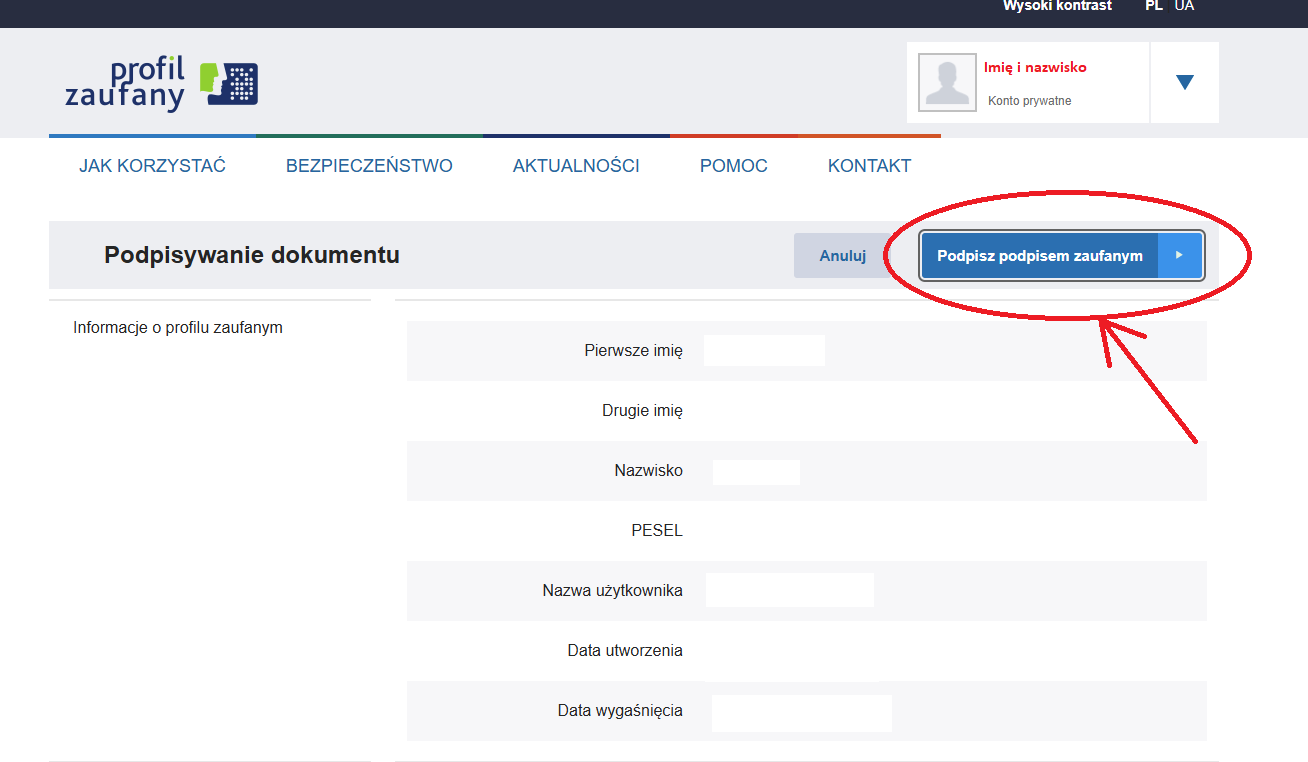Click the Nazwa użytkownika value field
1308x762 pixels.
coord(790,590)
